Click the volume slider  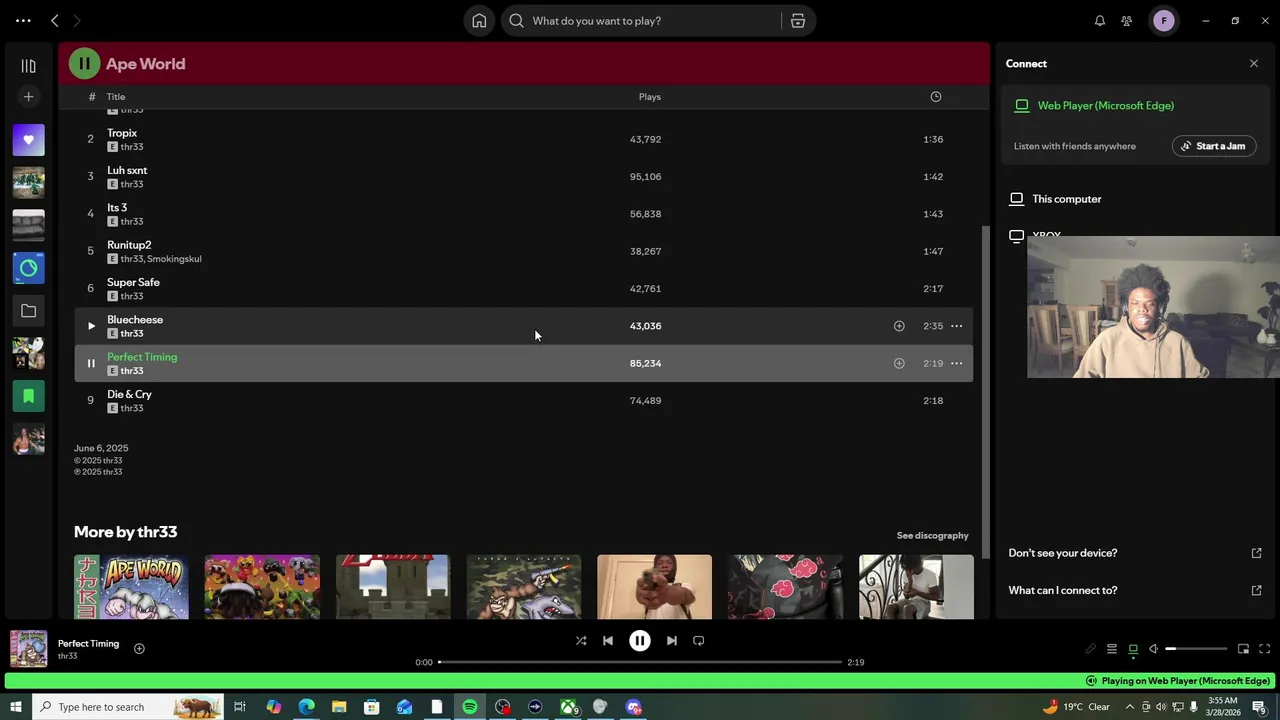1196,649
